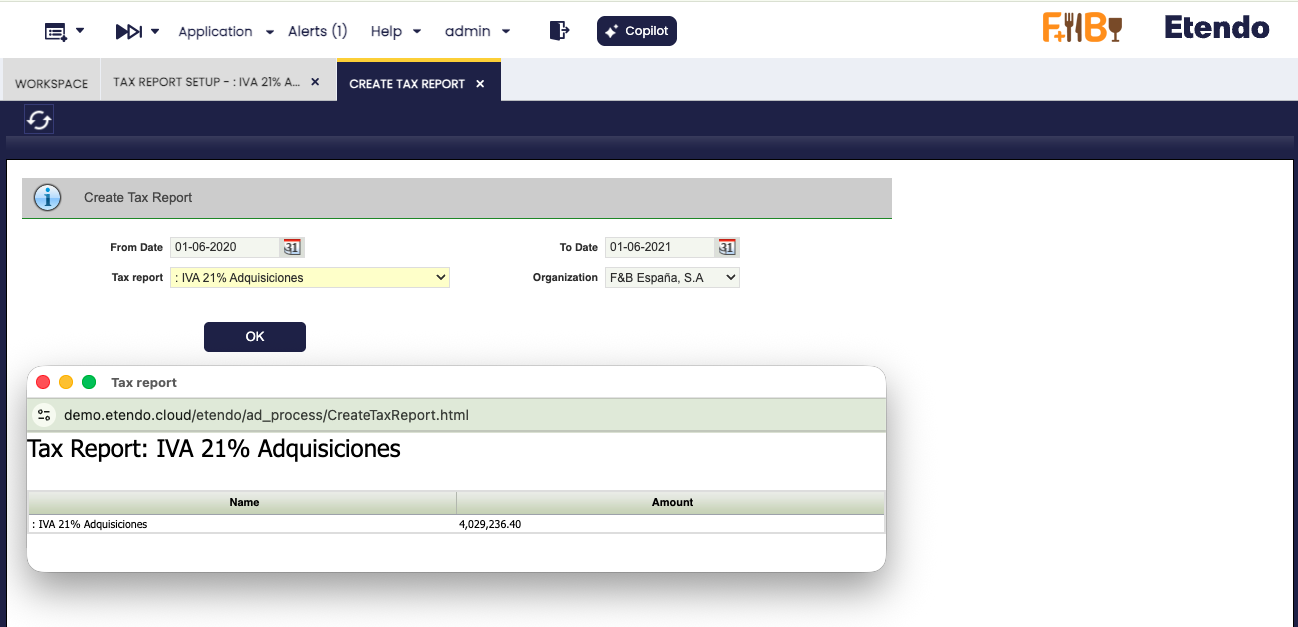Maximize the Tax report popup window

(89, 382)
